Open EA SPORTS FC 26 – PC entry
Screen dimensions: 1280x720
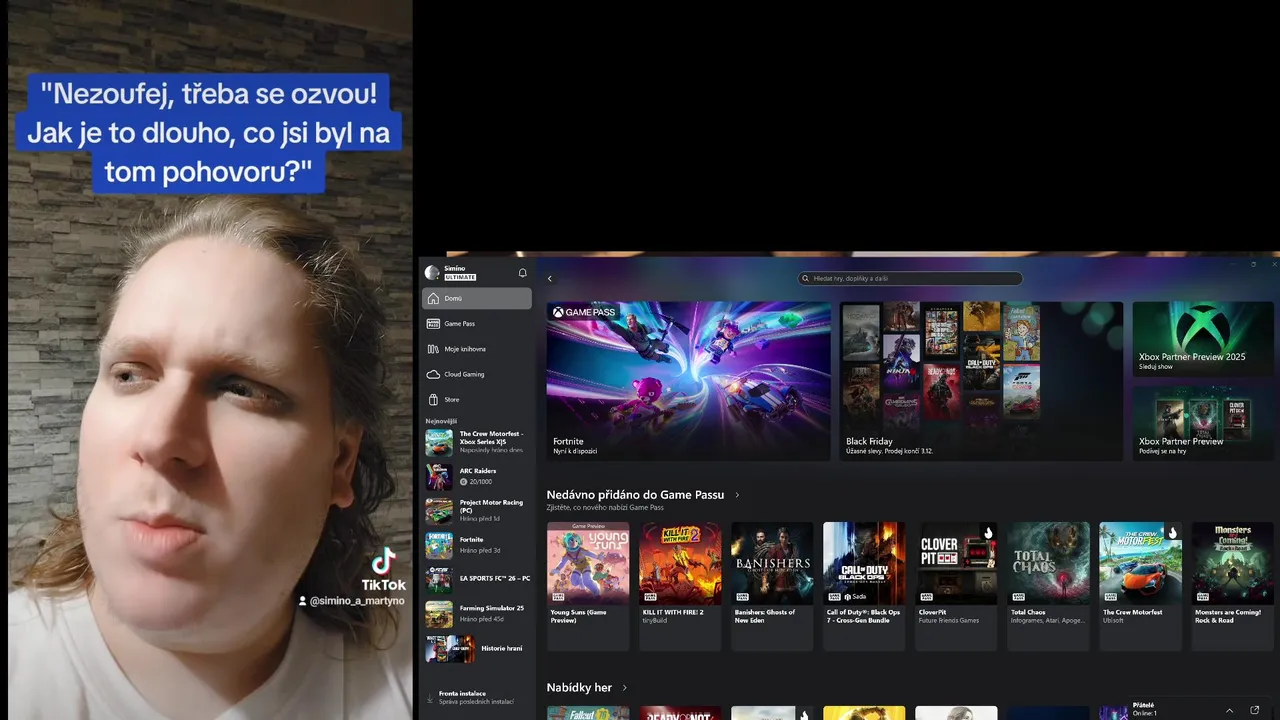pos(478,579)
